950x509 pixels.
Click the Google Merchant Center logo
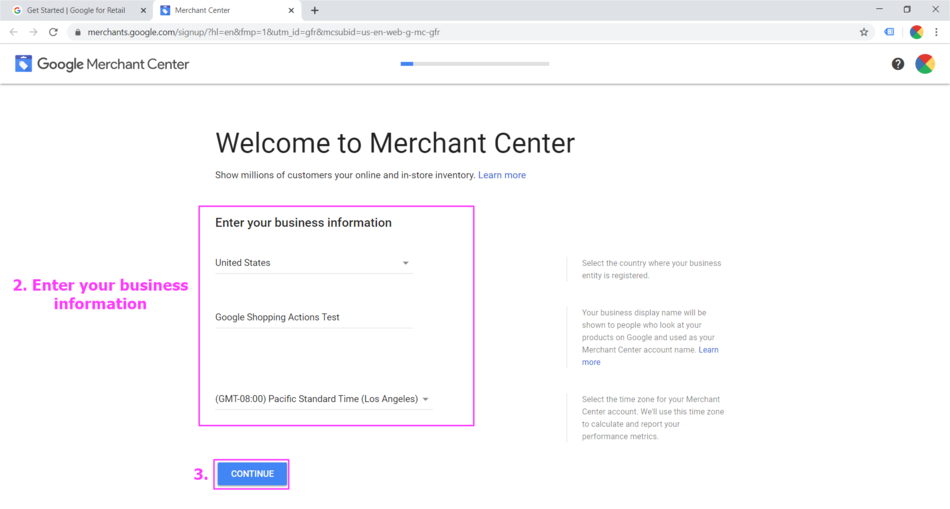[x=101, y=64]
